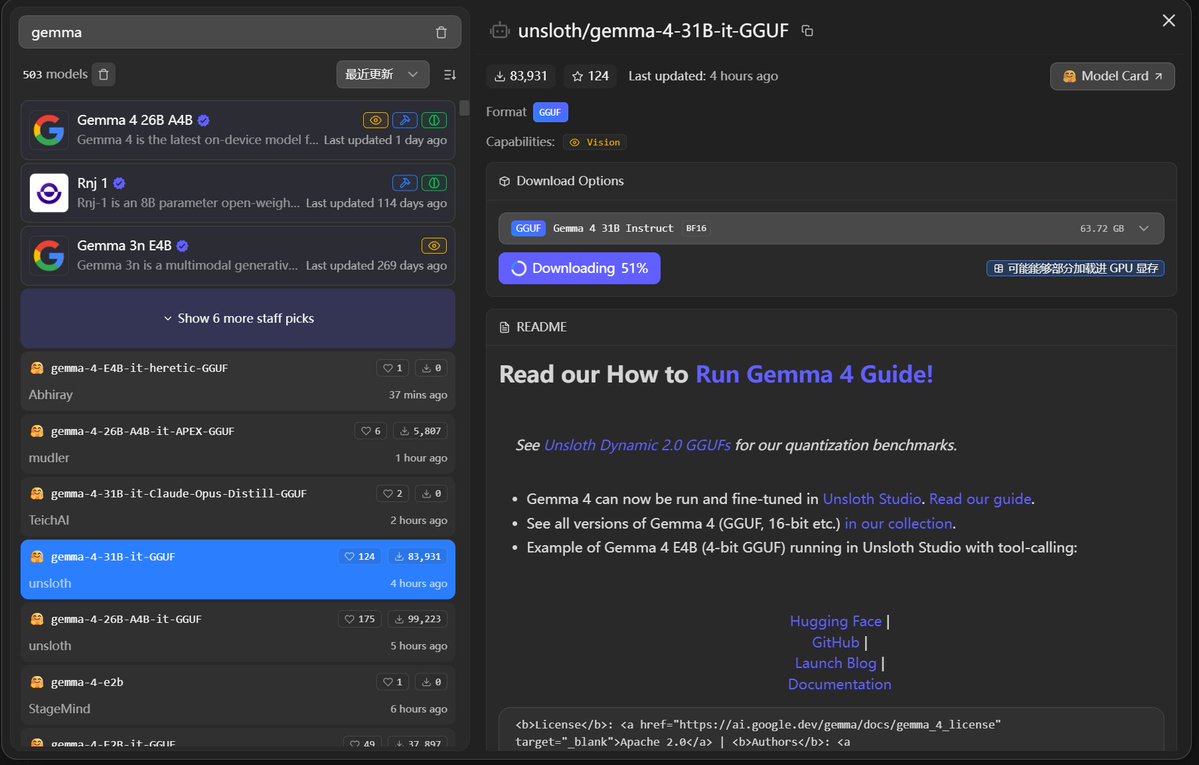Click downloads badge 5,807 on APEX-GGUF row
1199x765 pixels.
tap(421, 431)
